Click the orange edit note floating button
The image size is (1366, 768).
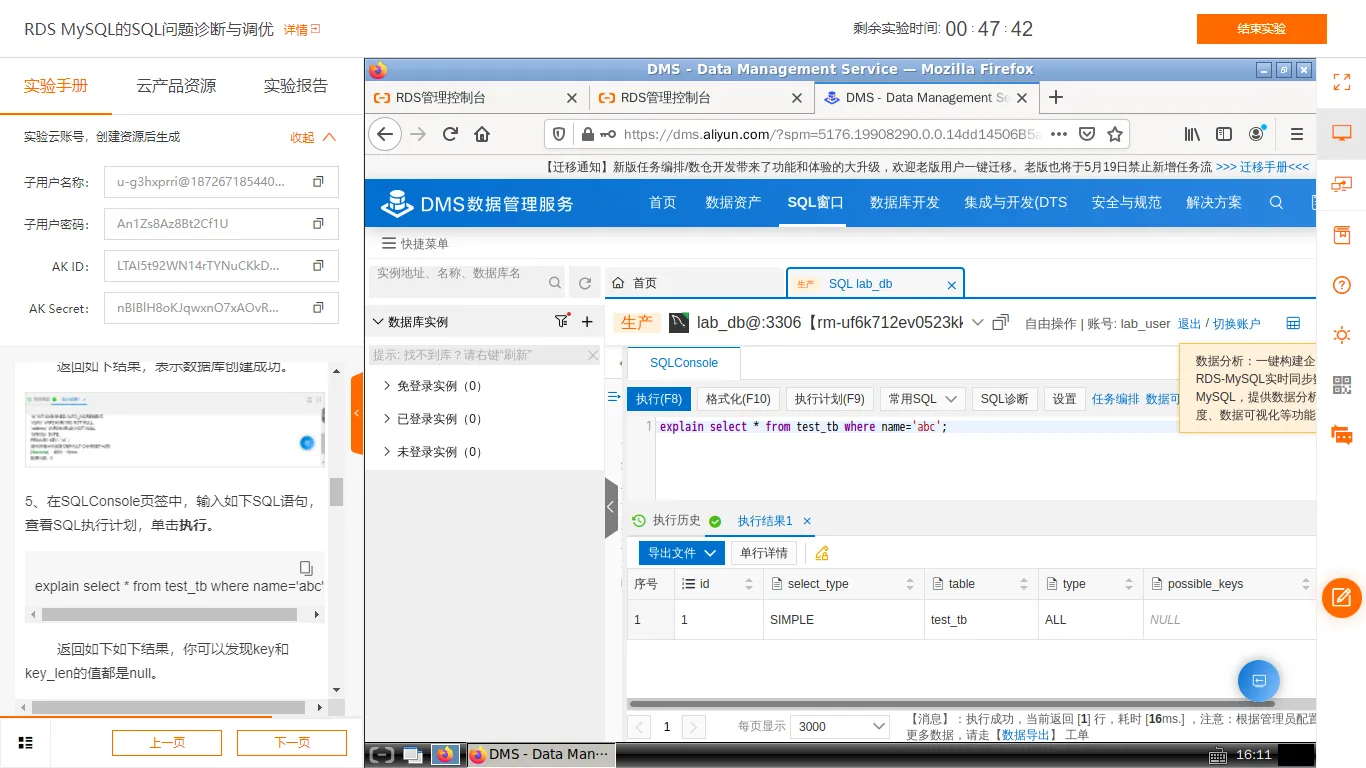[1342, 598]
